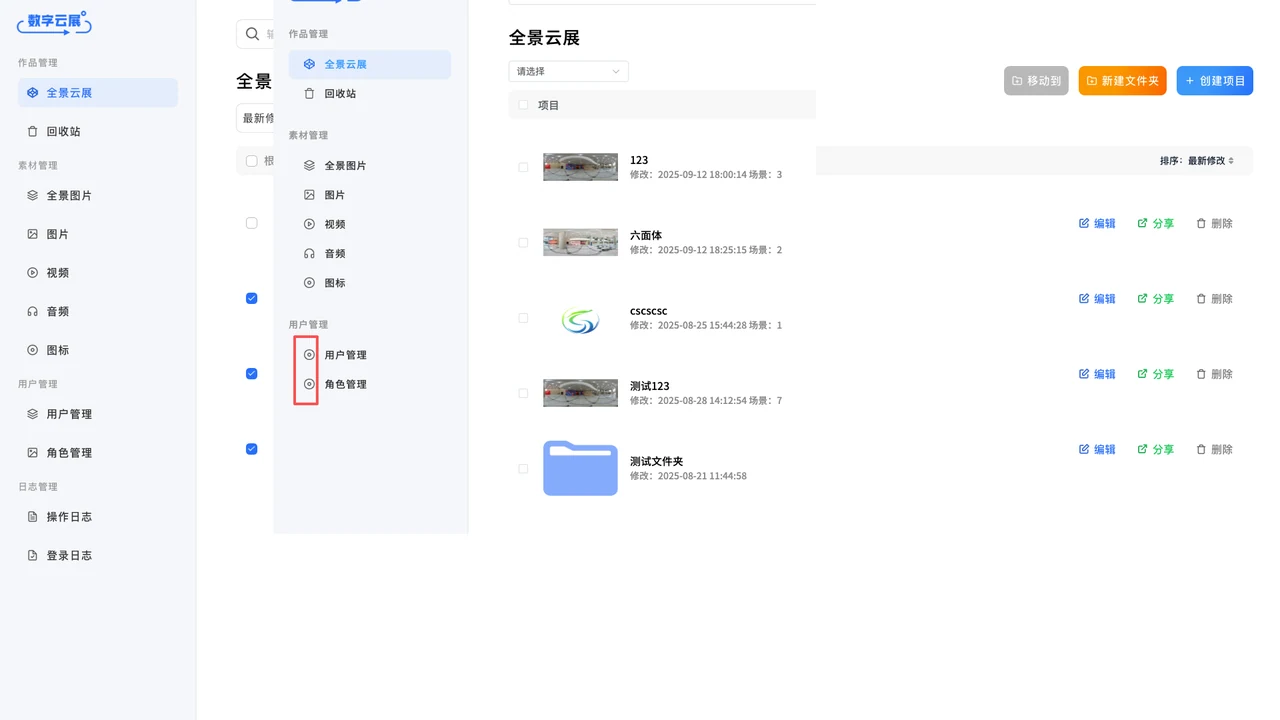Screen dimensions: 1280x720
Task: Click the topmost 编辑 link
Action: tap(1097, 224)
